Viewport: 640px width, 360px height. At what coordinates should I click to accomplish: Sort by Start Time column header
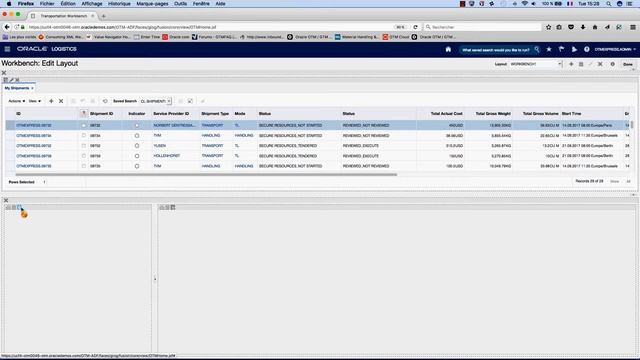pos(571,113)
